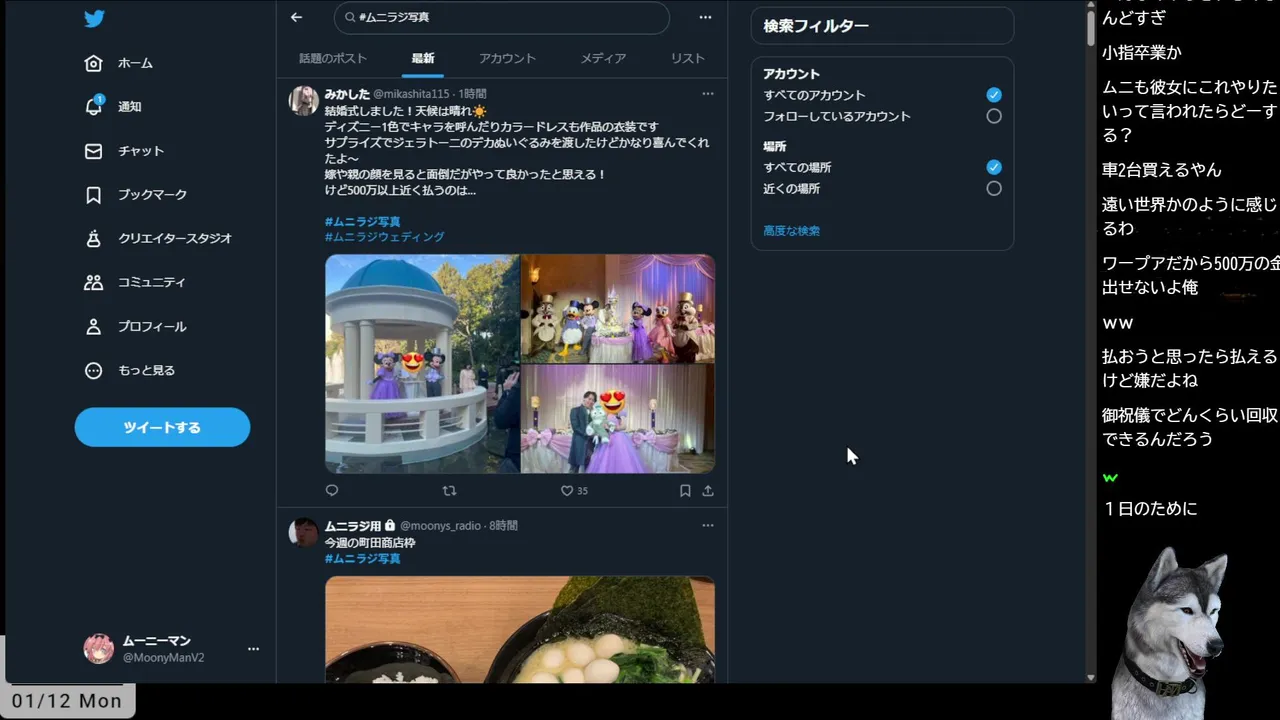Image resolution: width=1280 pixels, height=720 pixels.
Task: Go back with the left arrow
Action: click(296, 17)
